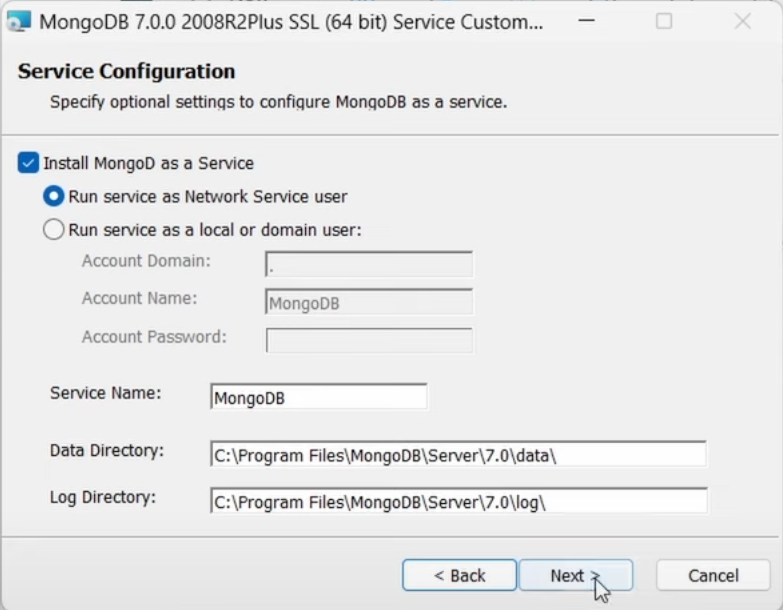Viewport: 783px width, 610px height.
Task: Click the Account Password label
Action: [154, 337]
